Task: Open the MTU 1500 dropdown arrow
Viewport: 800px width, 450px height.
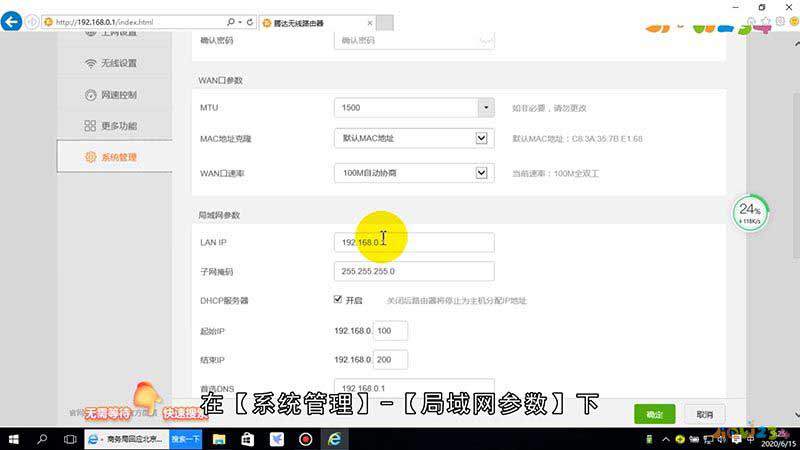Action: click(x=486, y=108)
